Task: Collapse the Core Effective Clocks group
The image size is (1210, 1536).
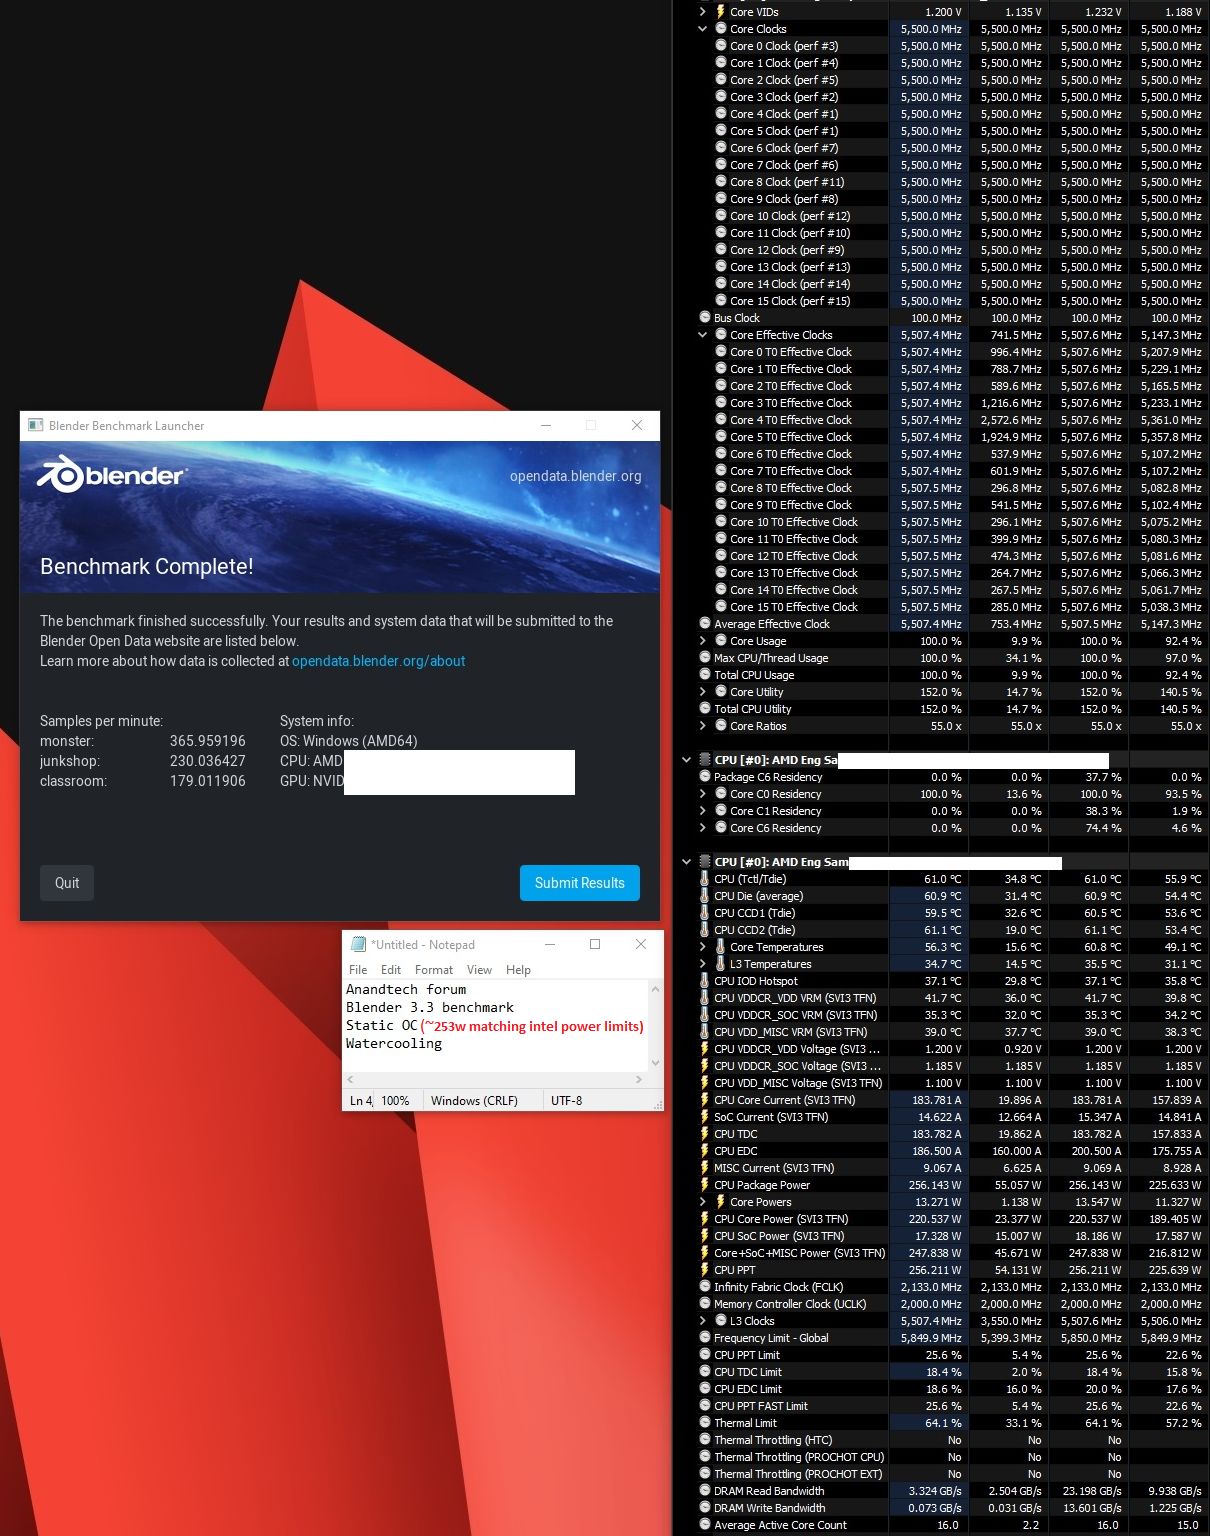Action: pyautogui.click(x=703, y=334)
